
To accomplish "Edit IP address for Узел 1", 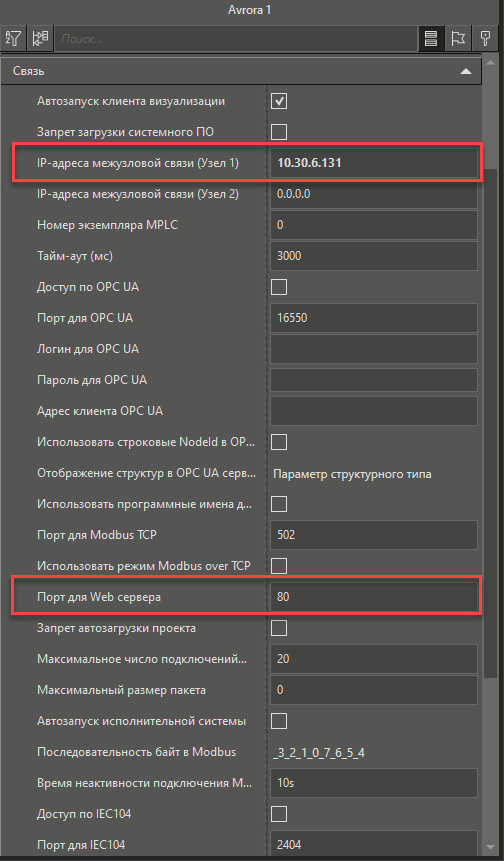I will 374,163.
